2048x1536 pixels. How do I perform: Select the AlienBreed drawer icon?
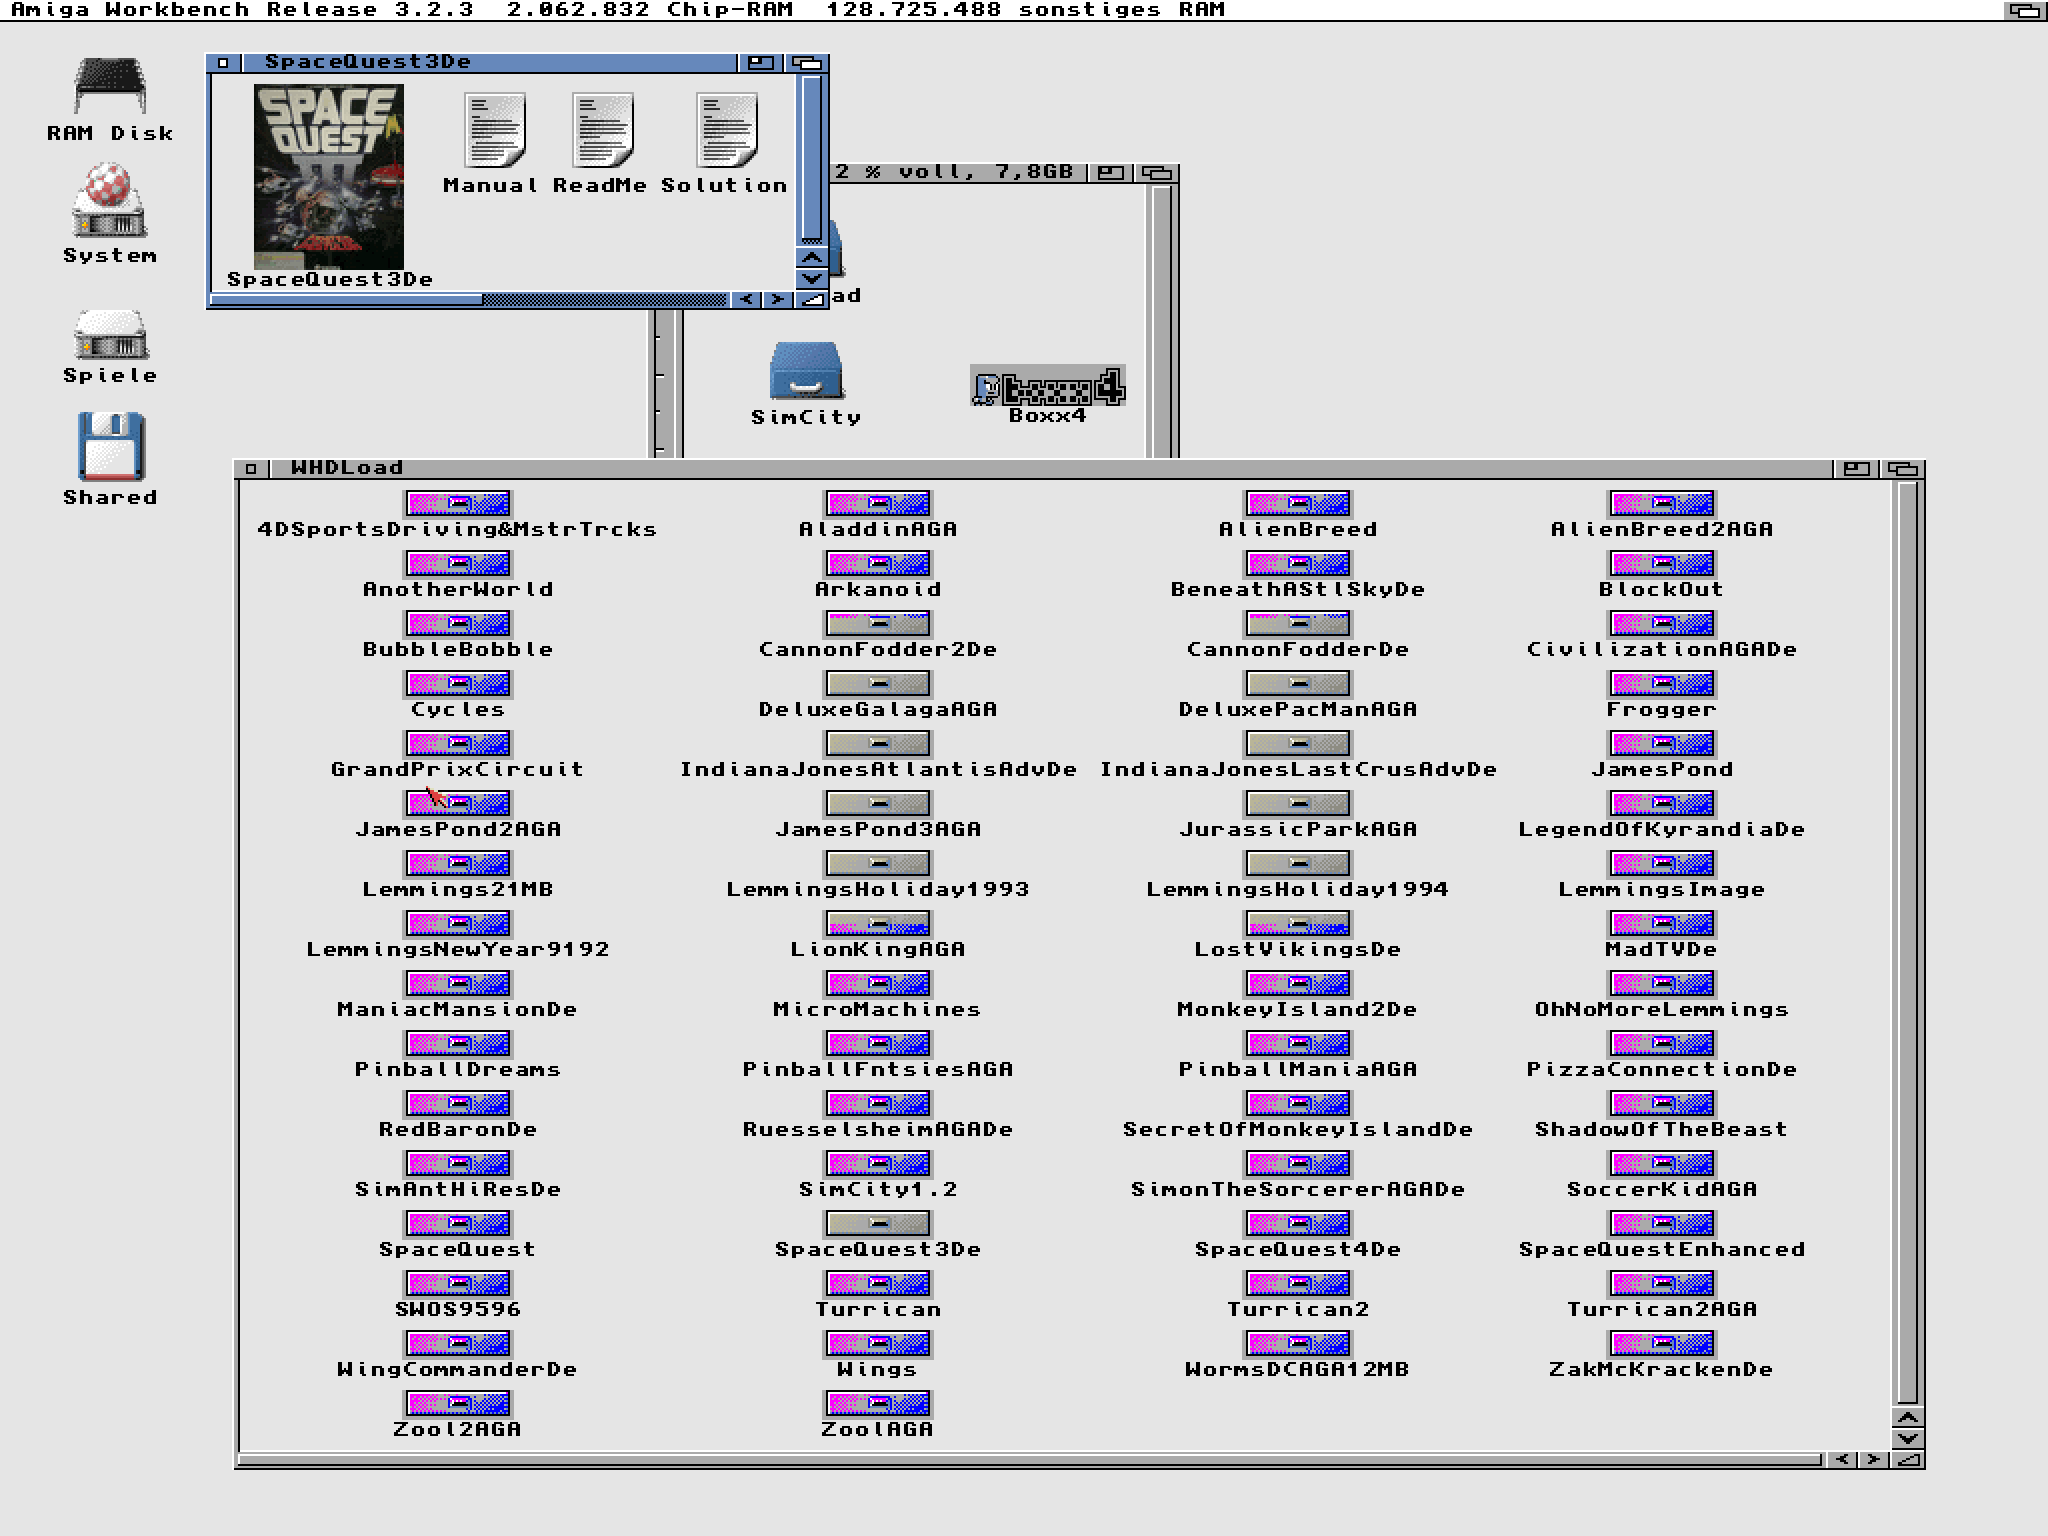[1298, 503]
